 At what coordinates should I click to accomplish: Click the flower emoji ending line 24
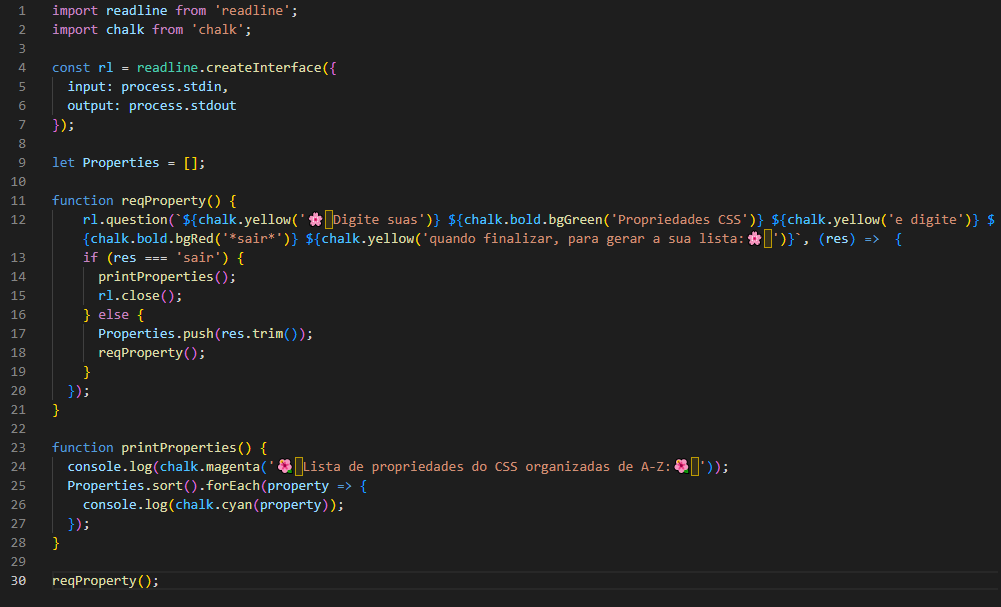pos(681,466)
